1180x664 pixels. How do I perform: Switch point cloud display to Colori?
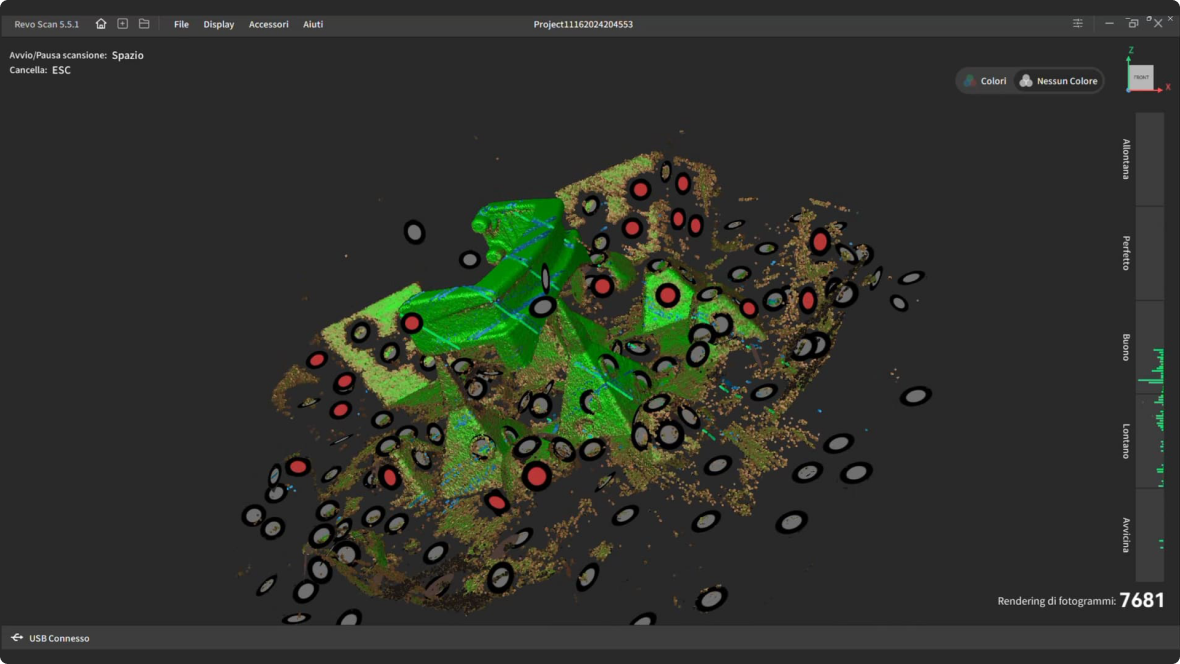coord(985,81)
